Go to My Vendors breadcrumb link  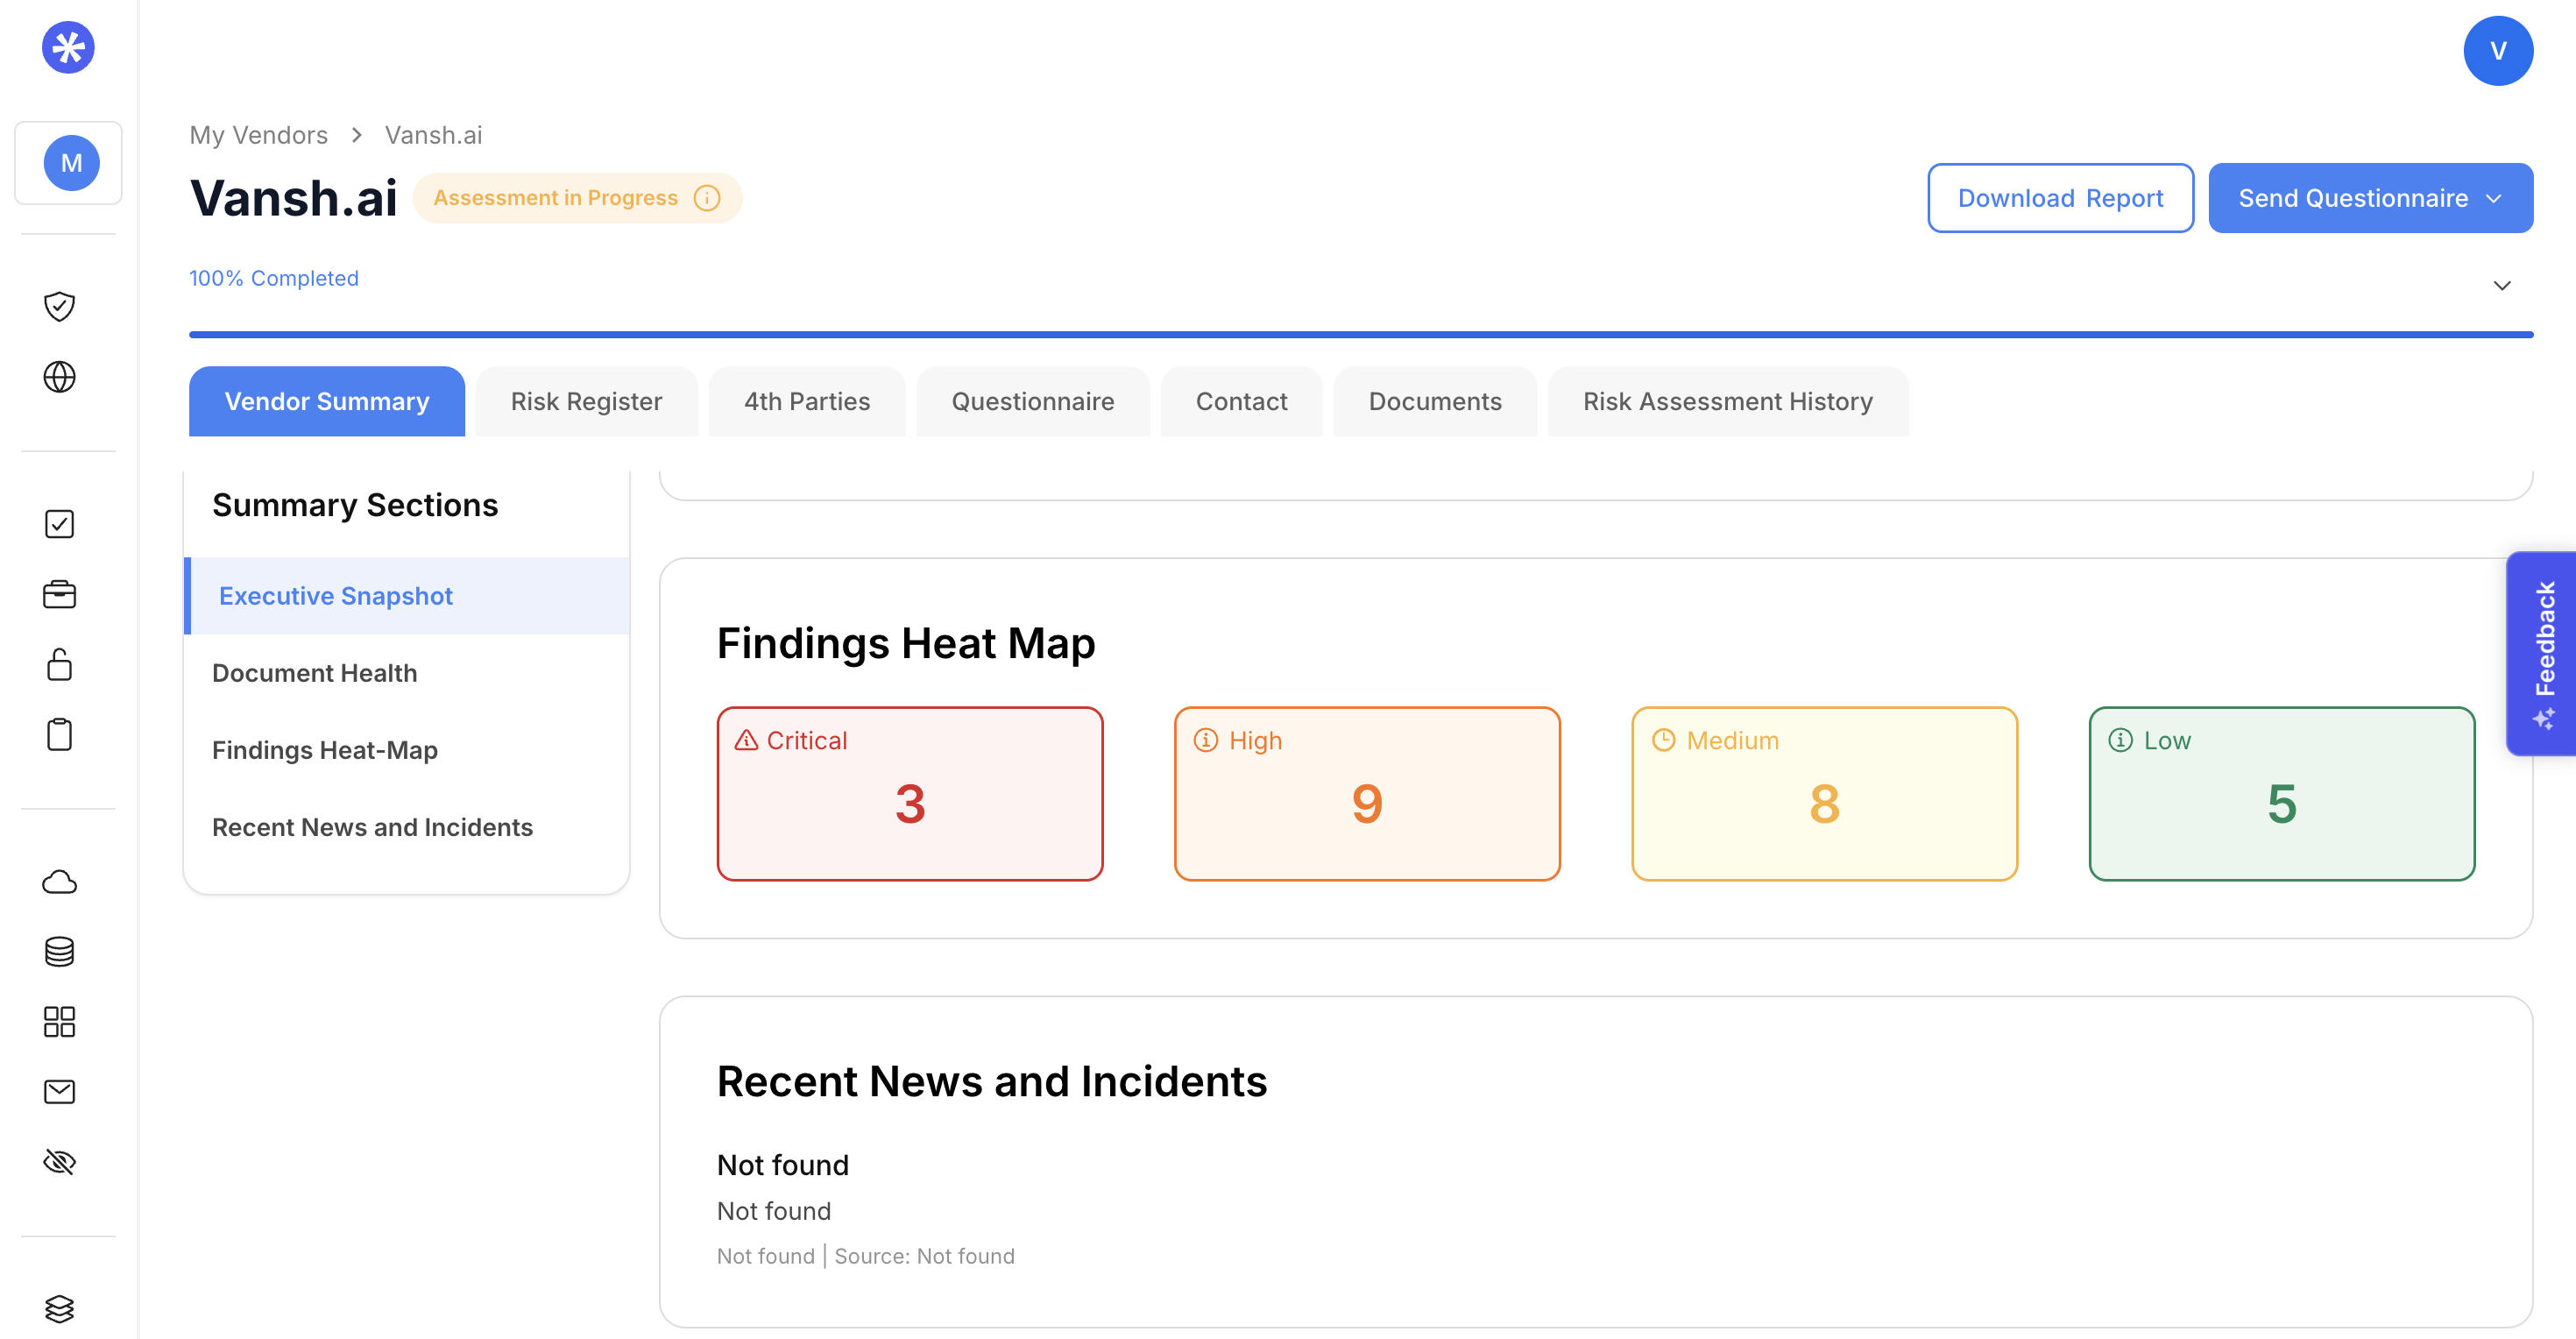click(x=258, y=135)
